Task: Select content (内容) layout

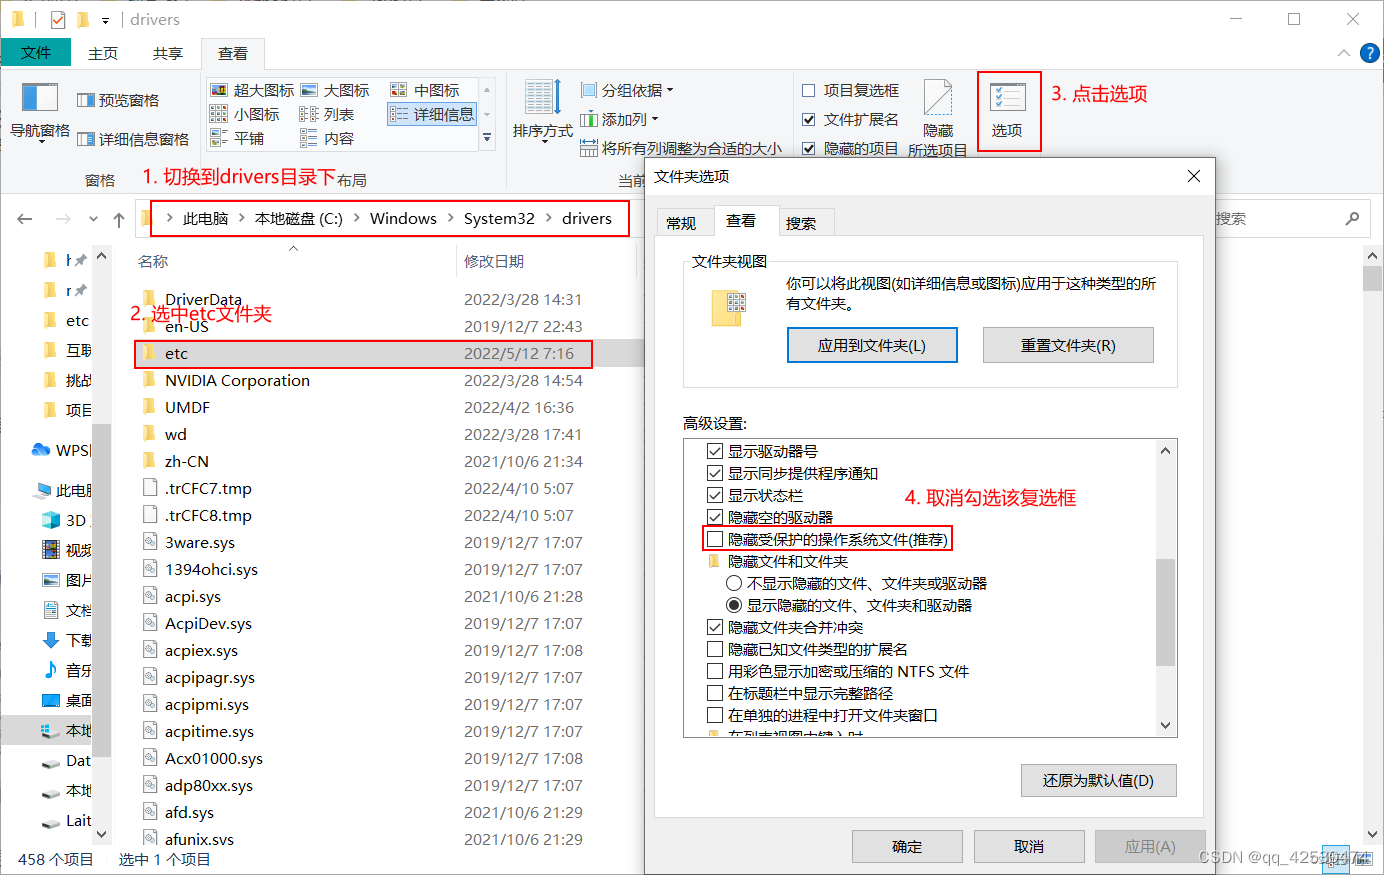Action: coord(327,138)
